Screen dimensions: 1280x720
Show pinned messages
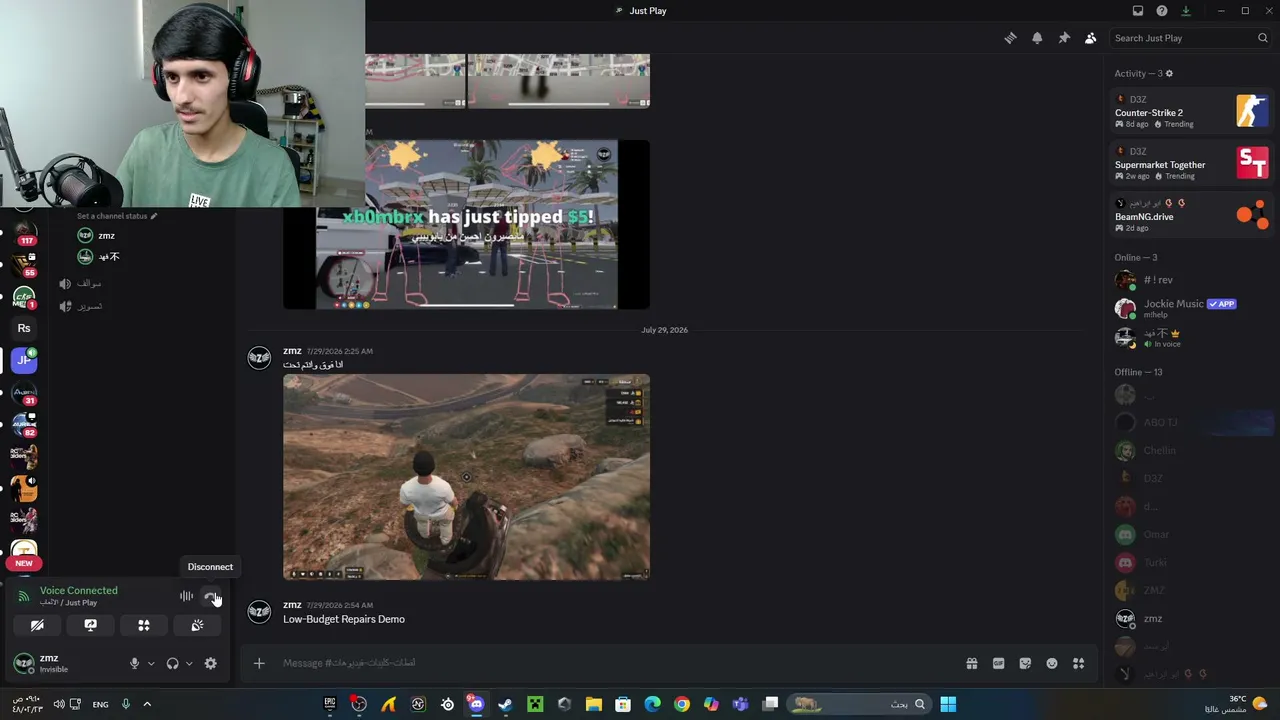pos(1064,38)
